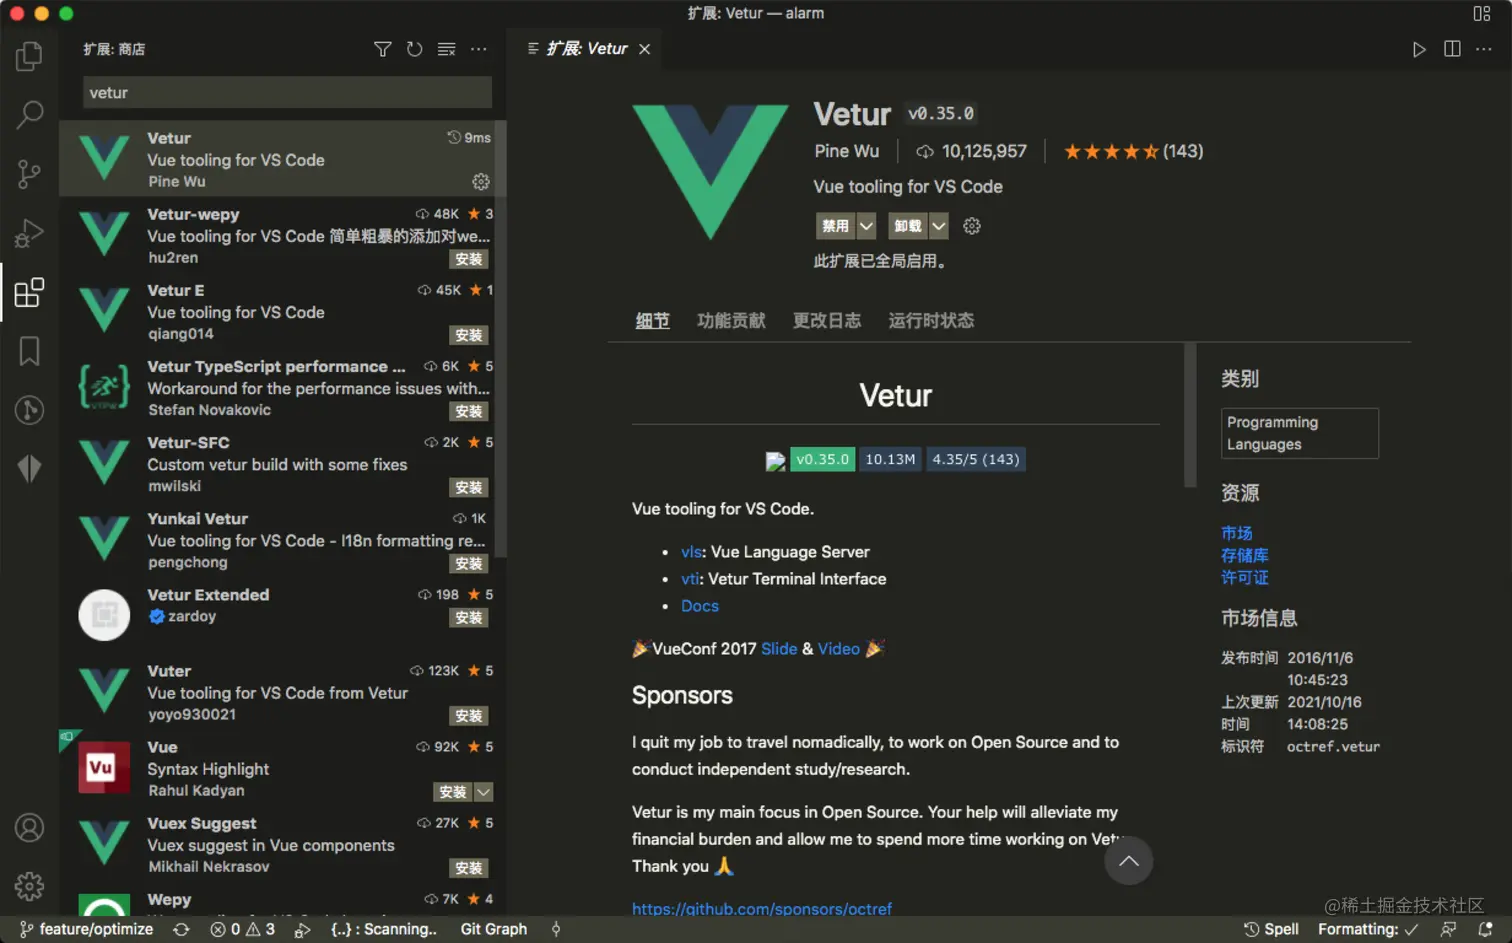Open the 存储库 resource link

(x=1245, y=555)
